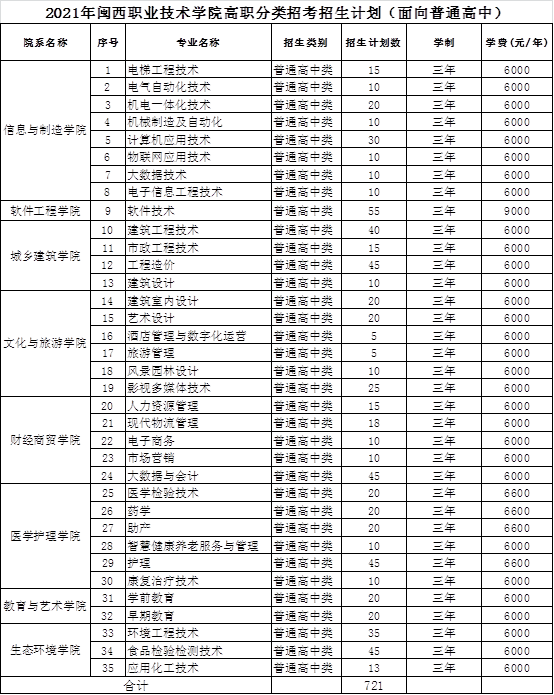Screen dimensions: 554x695
Task: Click the 食品检验检测技术 cell
Action: pos(198,650)
